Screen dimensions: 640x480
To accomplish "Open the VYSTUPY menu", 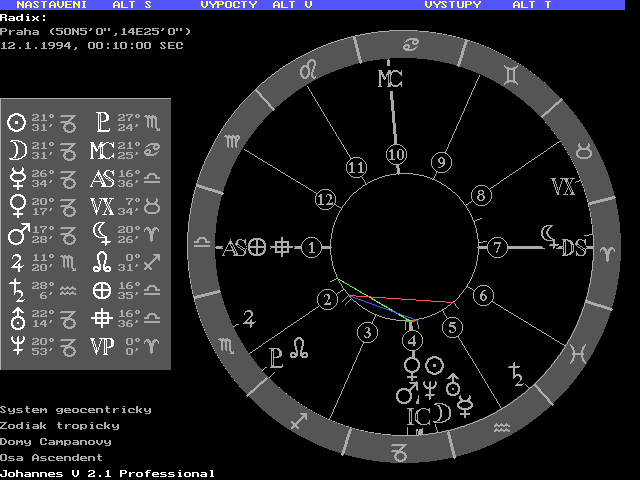I will tap(452, 5).
